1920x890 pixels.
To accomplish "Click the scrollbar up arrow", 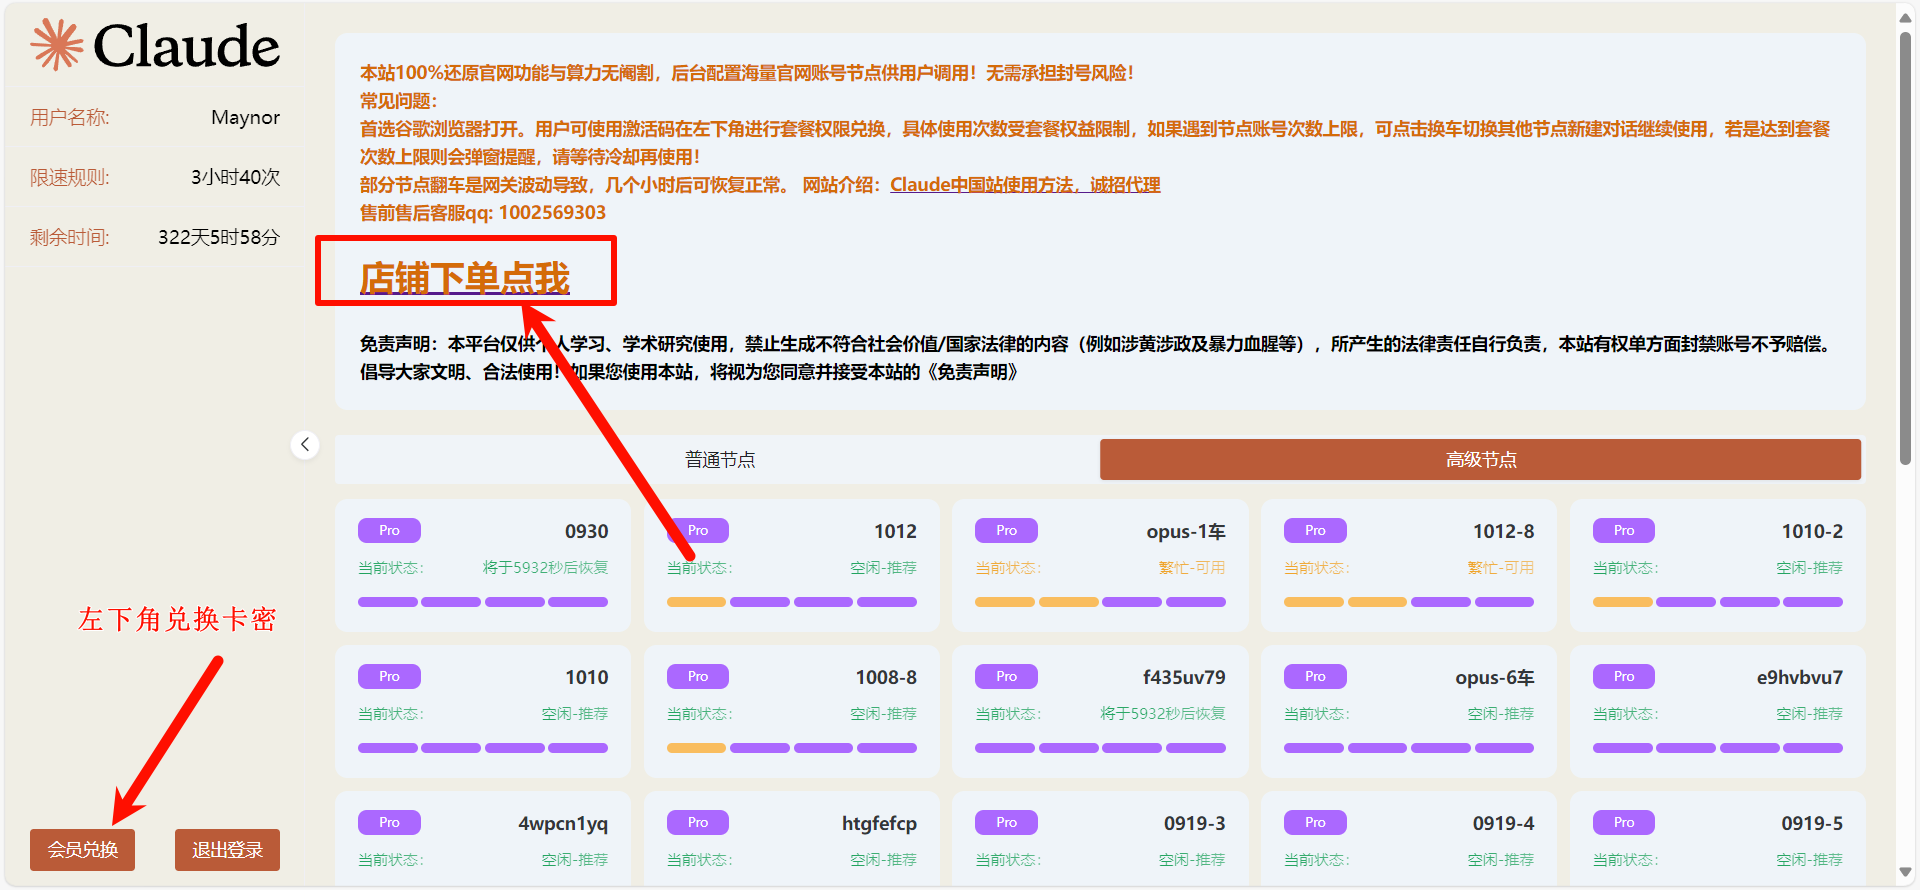I will (x=1905, y=17).
